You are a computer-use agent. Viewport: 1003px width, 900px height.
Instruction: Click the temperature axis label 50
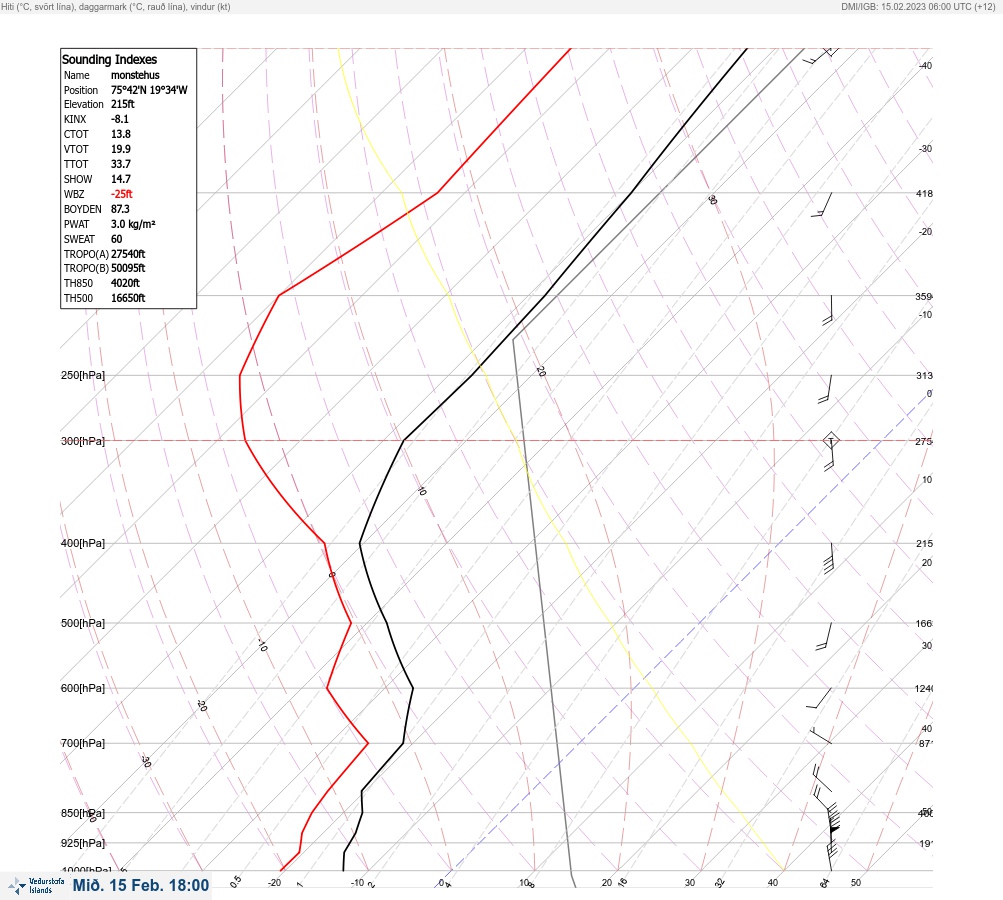[856, 883]
